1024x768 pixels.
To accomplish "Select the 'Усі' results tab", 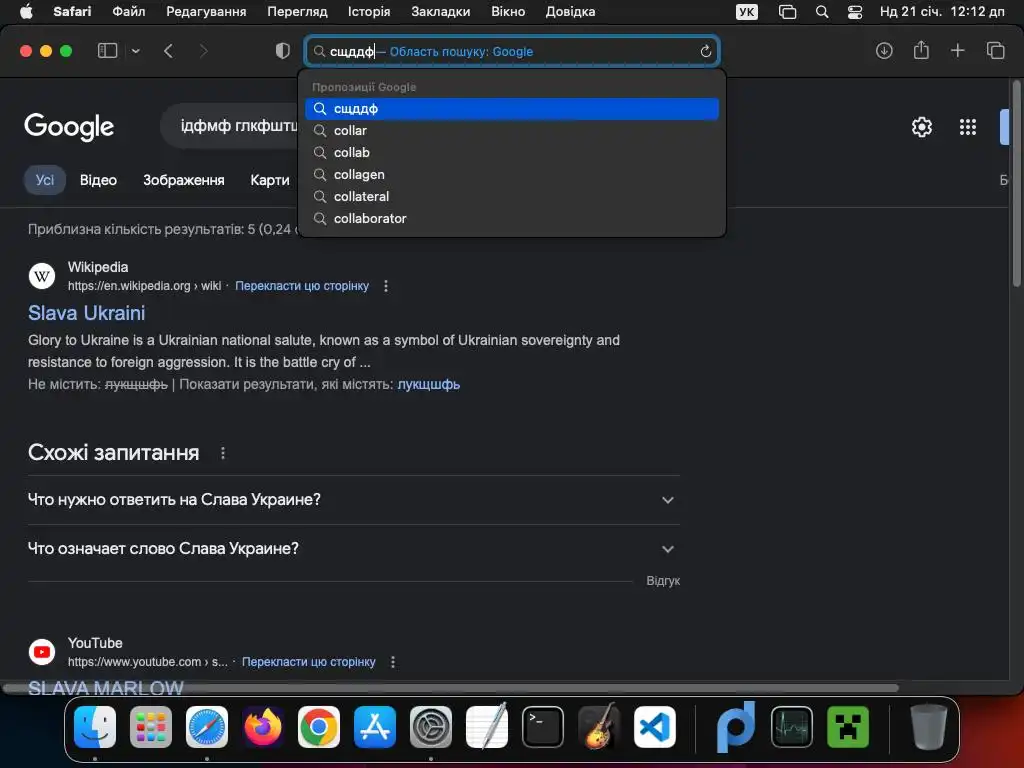I will pyautogui.click(x=45, y=180).
